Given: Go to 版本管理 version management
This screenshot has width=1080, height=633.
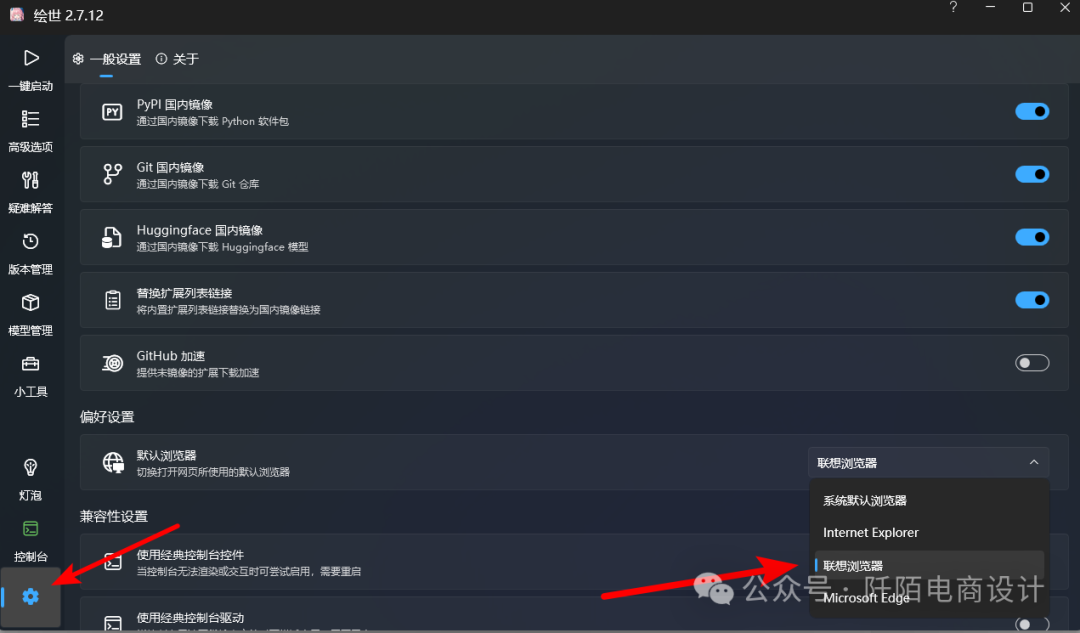Looking at the screenshot, I should [x=30, y=253].
